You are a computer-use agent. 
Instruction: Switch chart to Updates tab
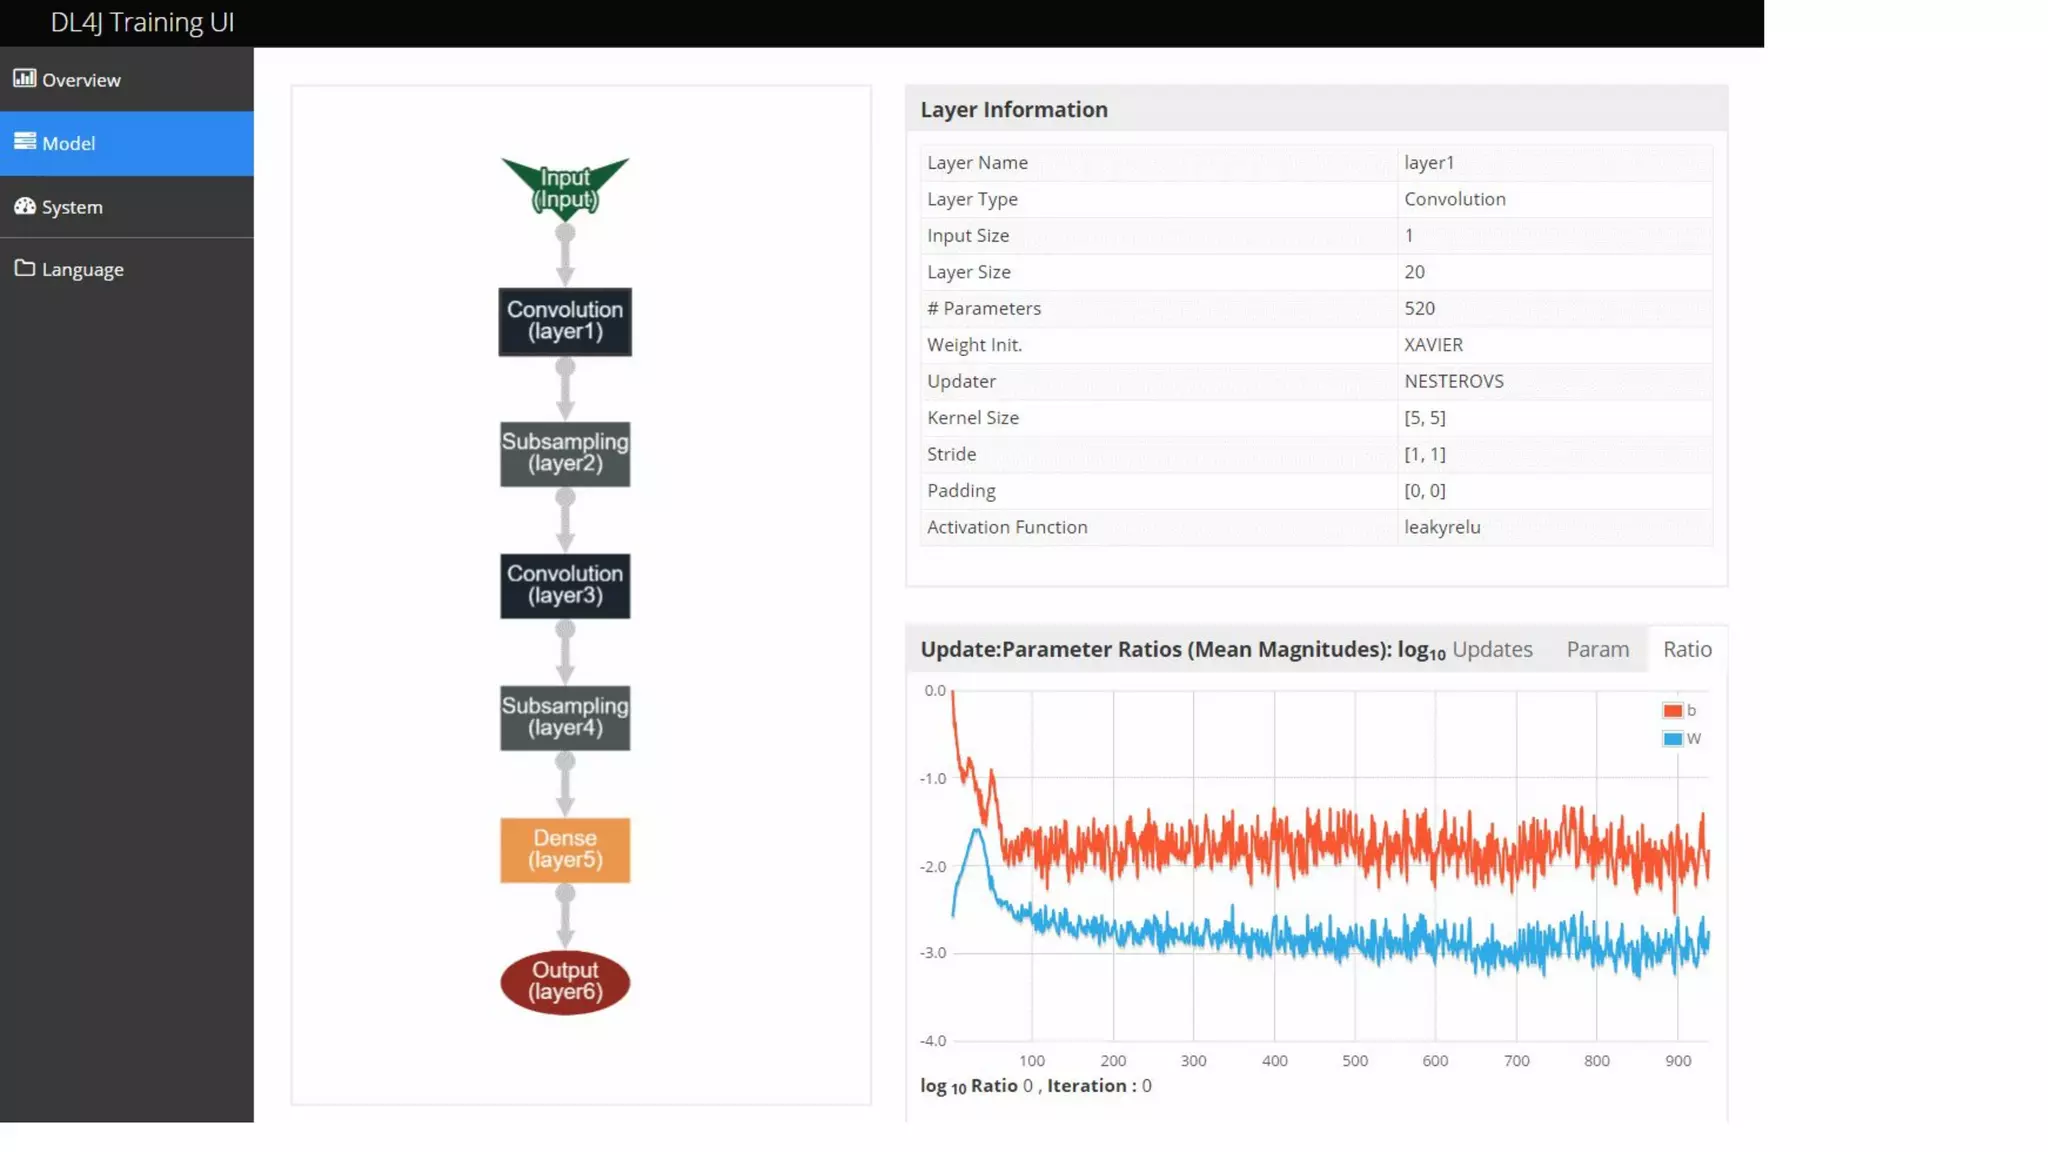pos(1492,649)
